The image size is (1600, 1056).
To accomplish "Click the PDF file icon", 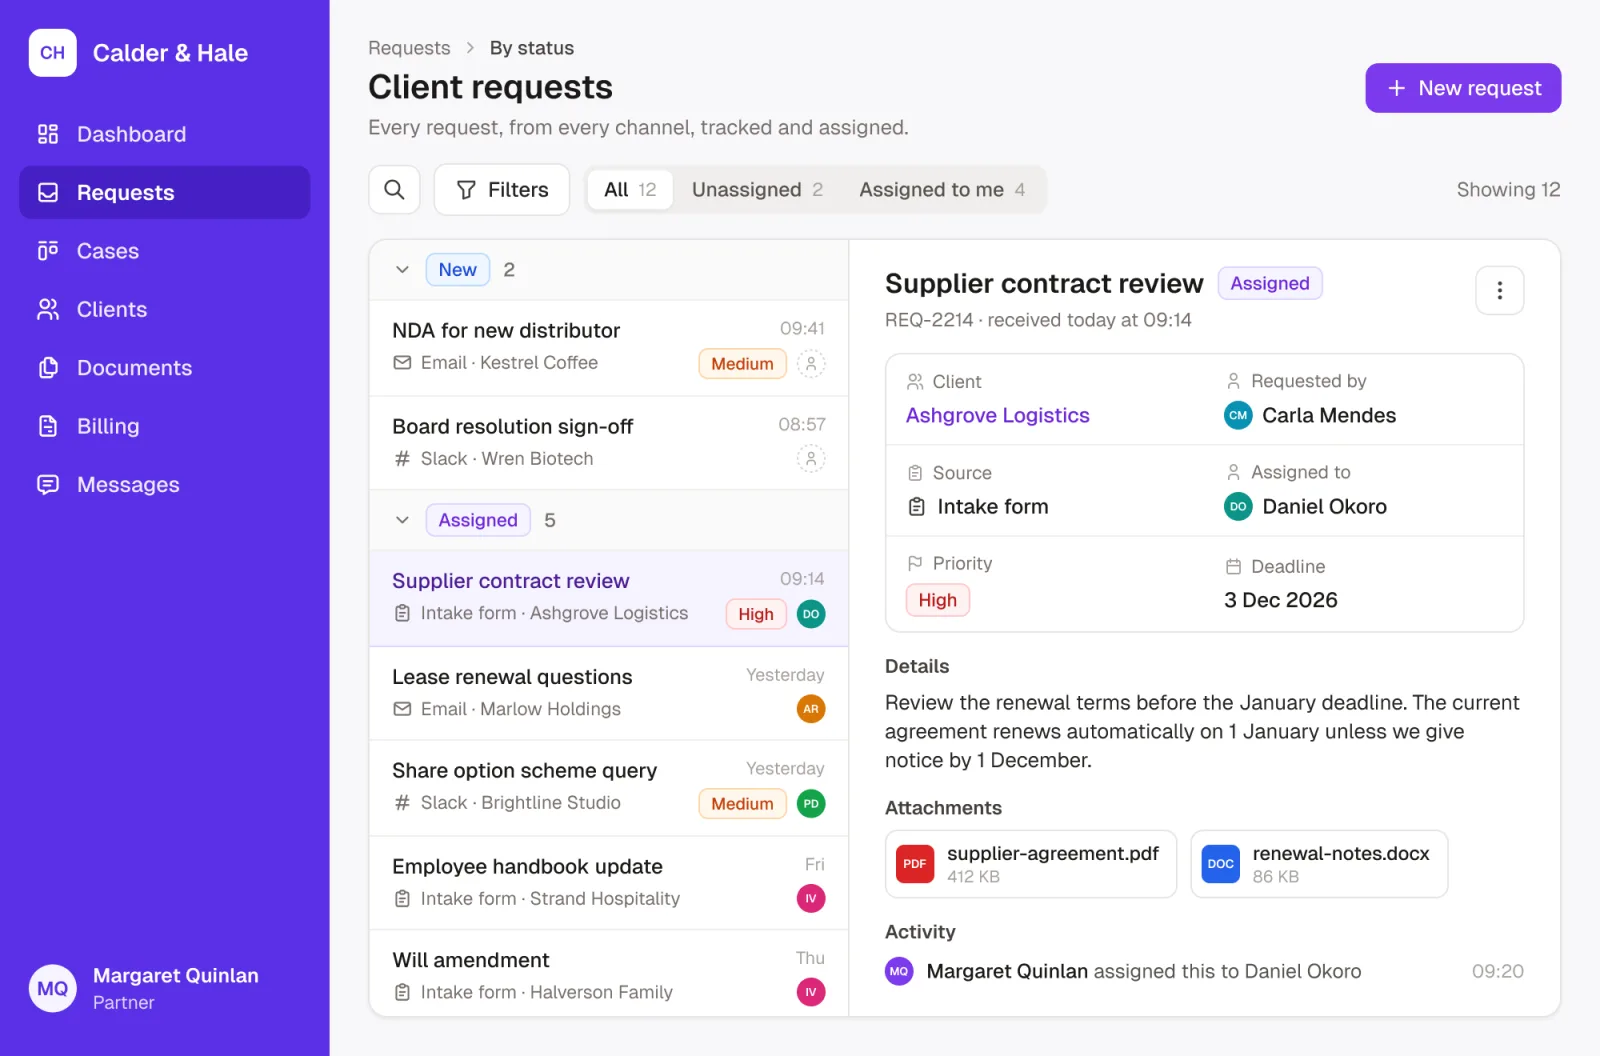I will (x=914, y=864).
